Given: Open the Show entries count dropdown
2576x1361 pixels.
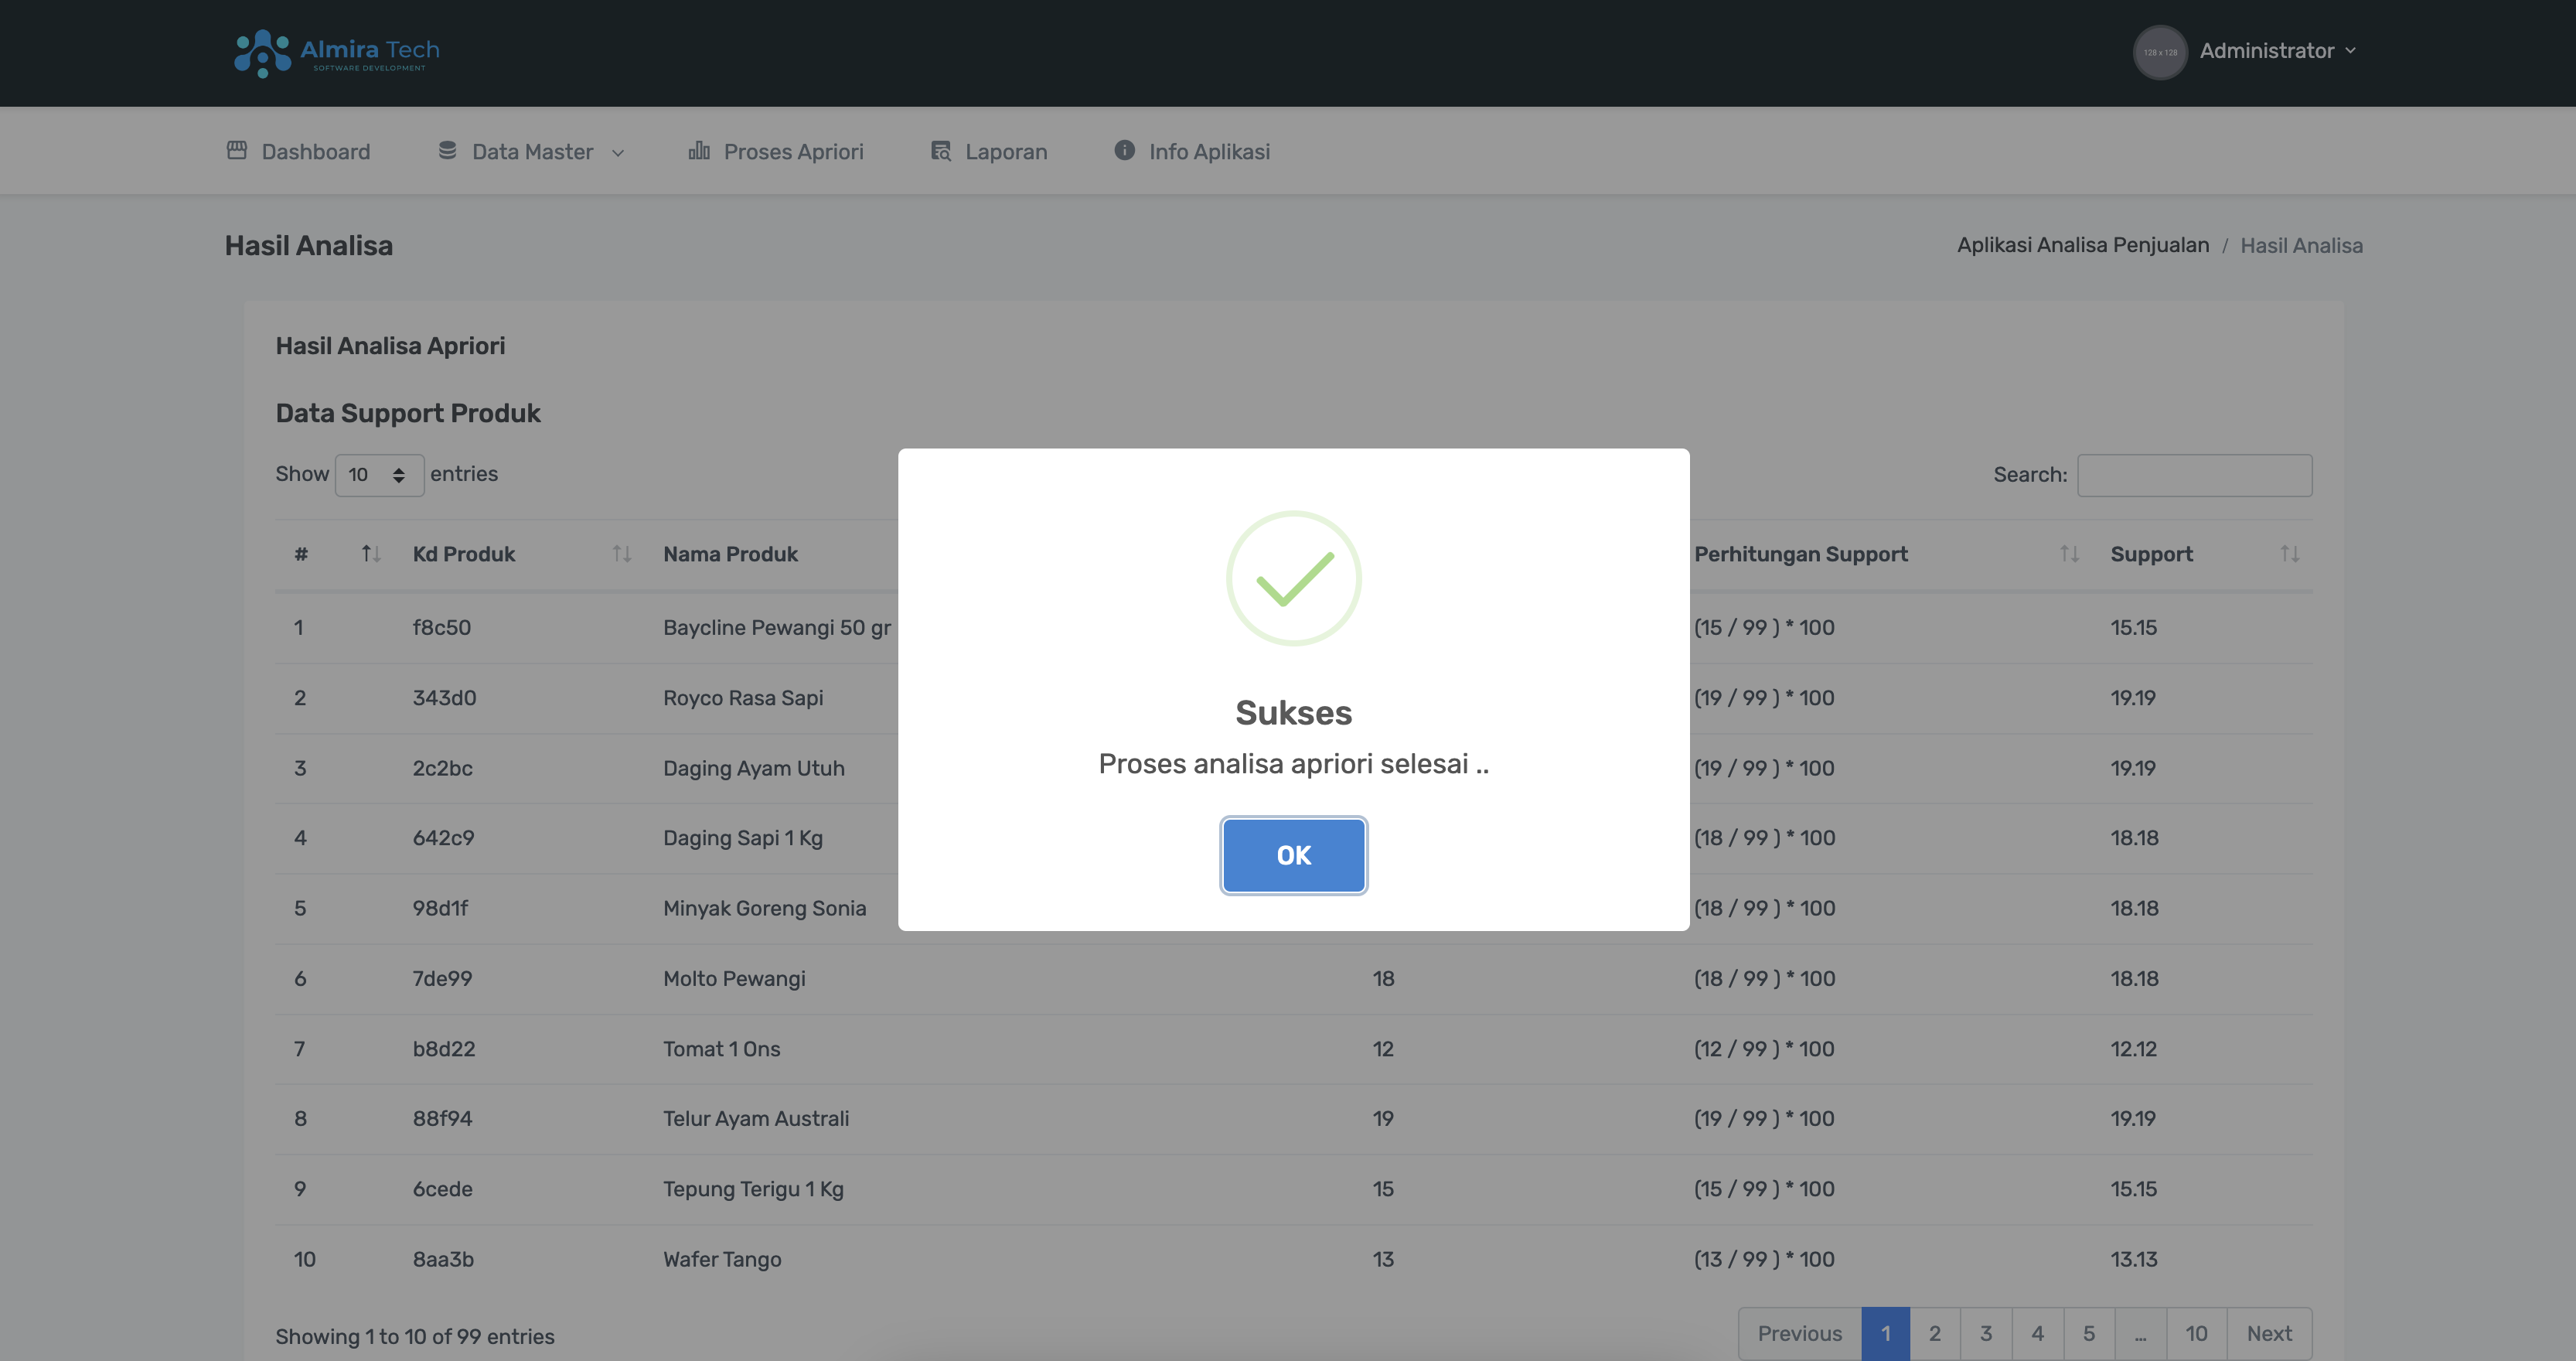Looking at the screenshot, I should (379, 475).
